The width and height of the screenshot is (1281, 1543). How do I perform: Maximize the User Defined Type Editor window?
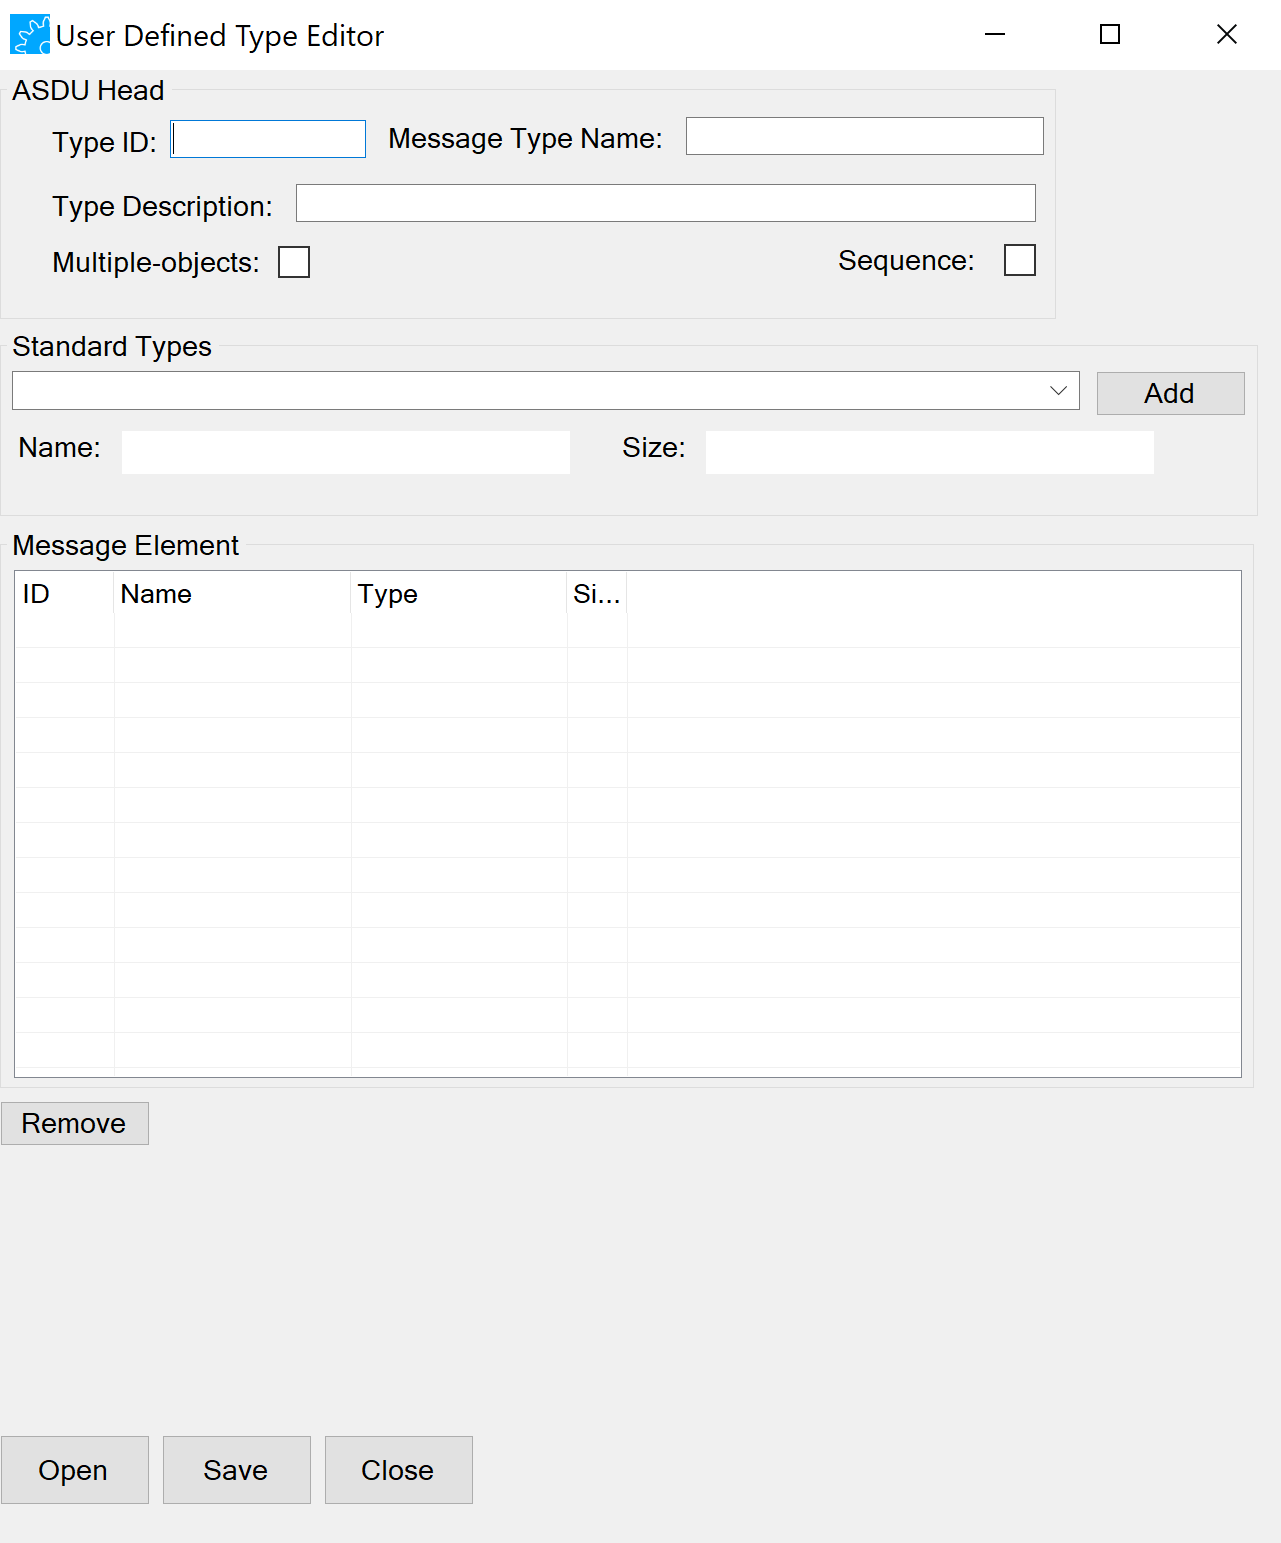1110,35
